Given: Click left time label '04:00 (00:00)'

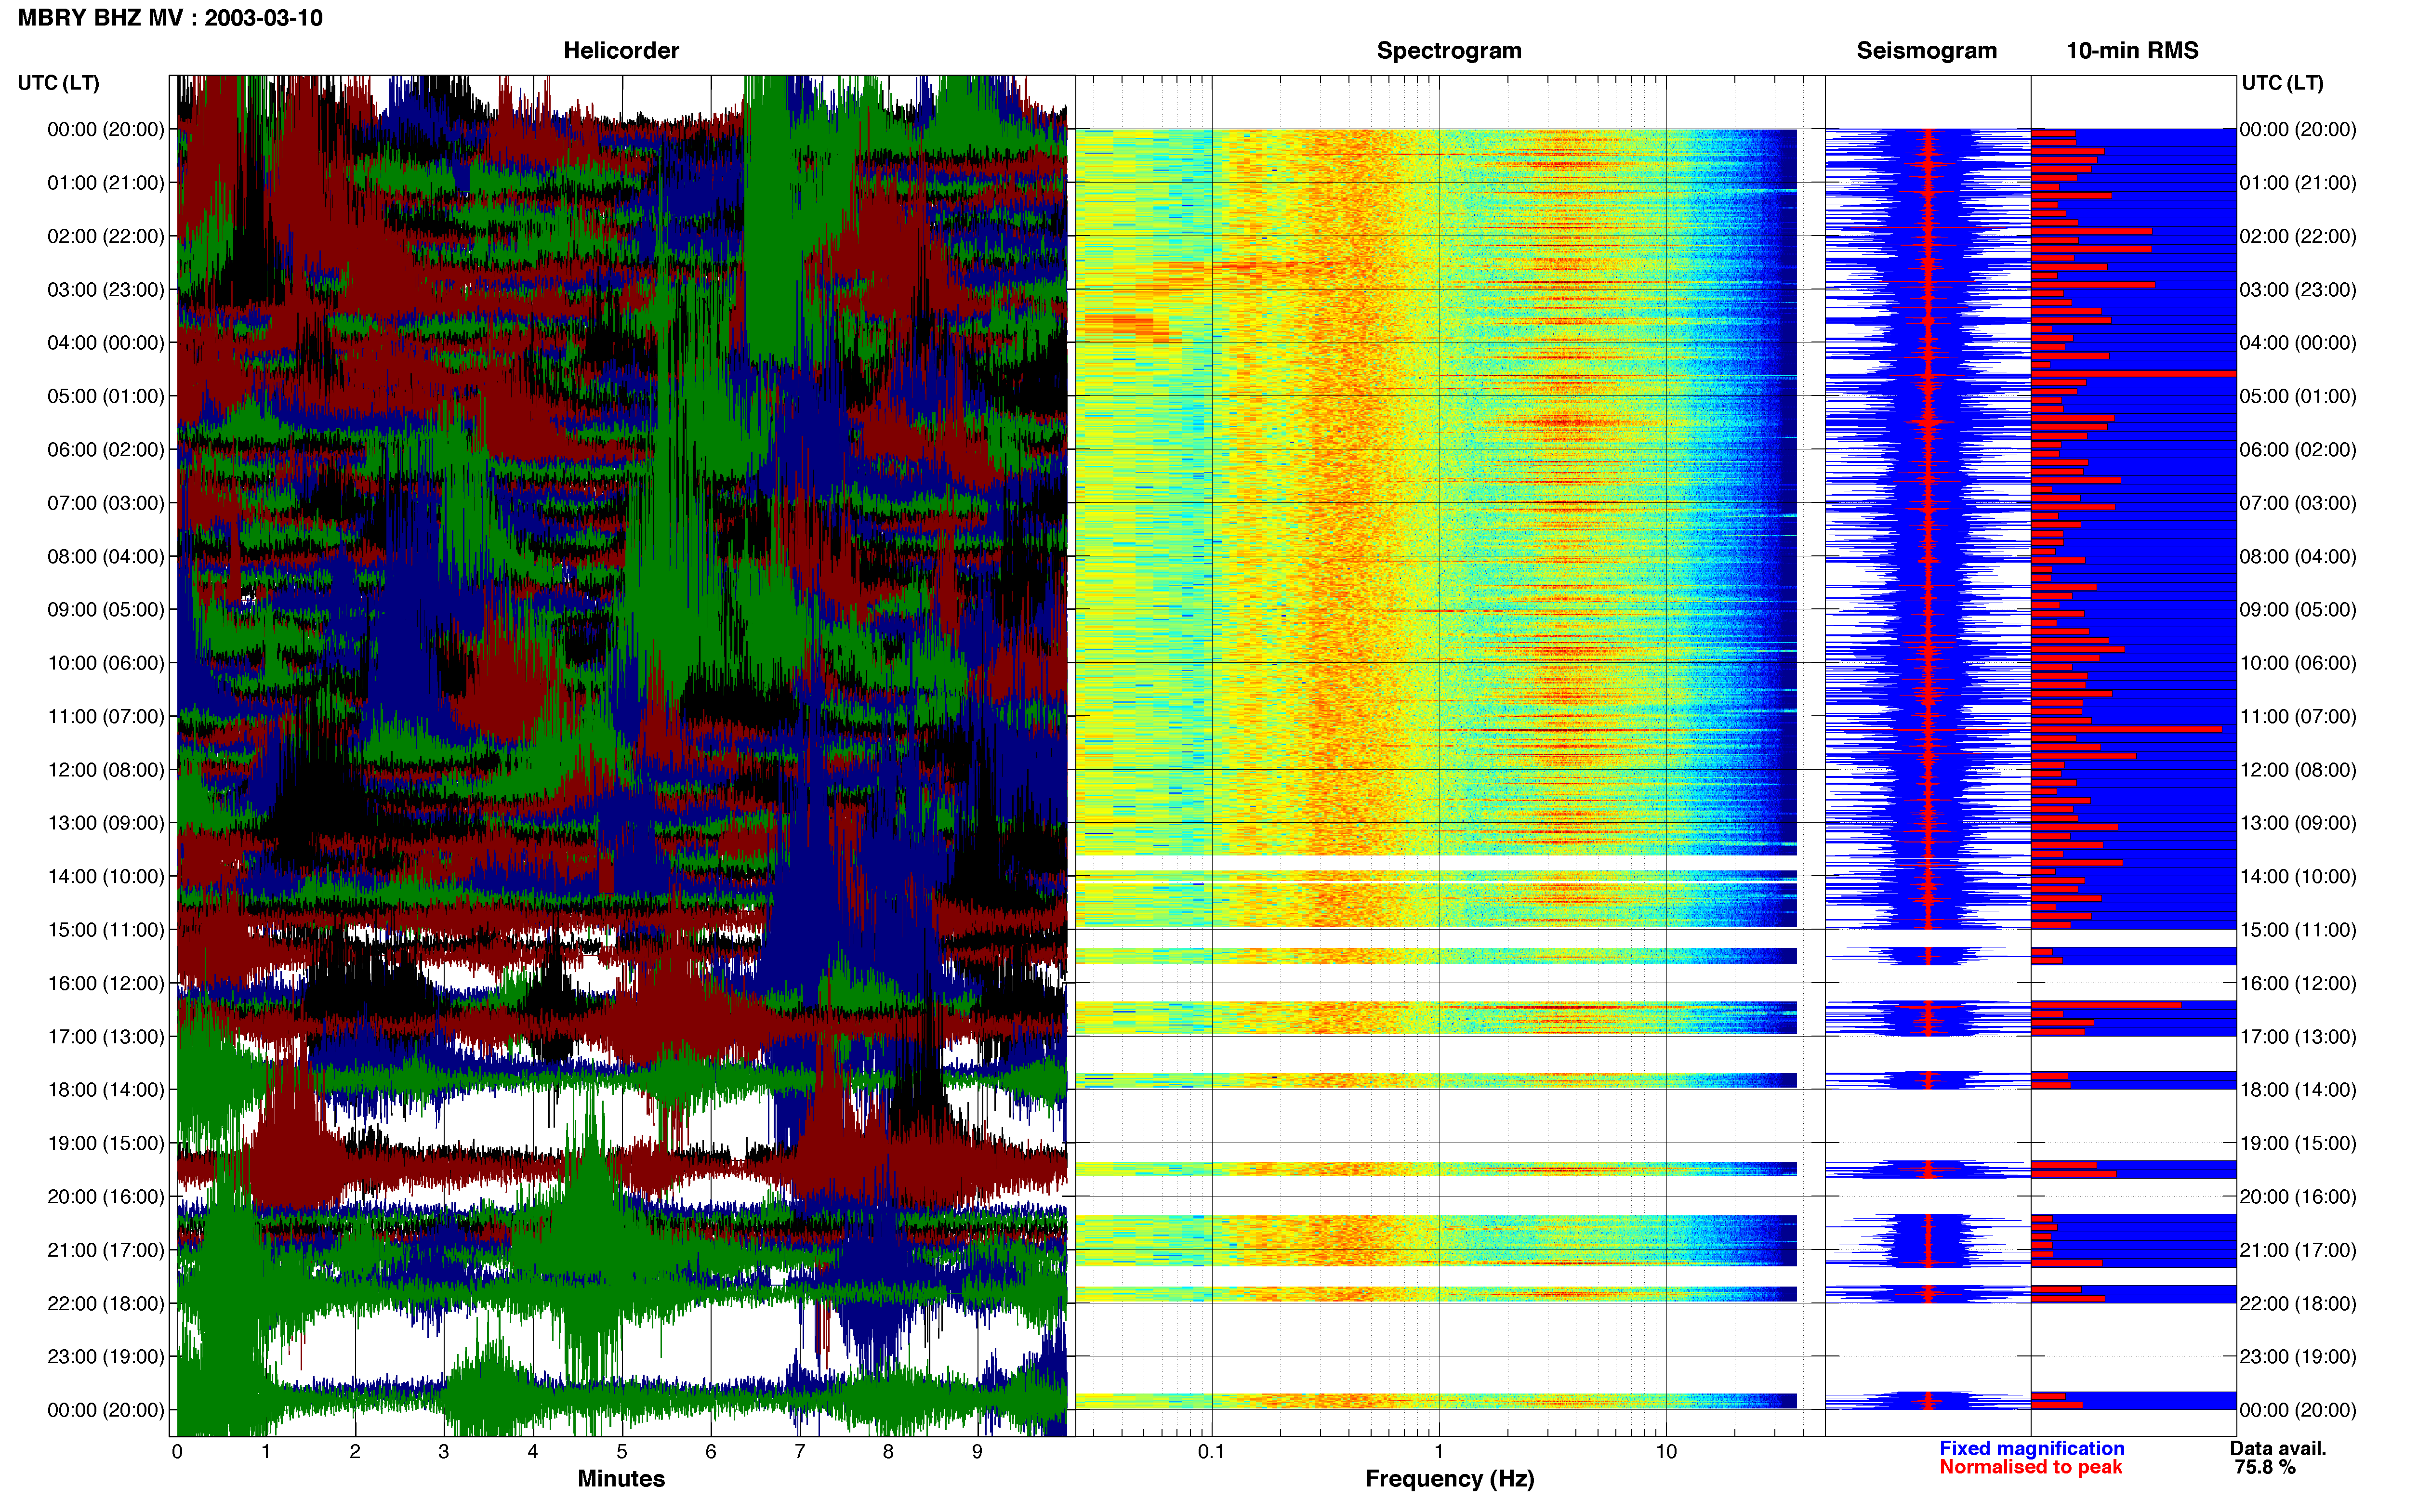Looking at the screenshot, I should tap(106, 343).
